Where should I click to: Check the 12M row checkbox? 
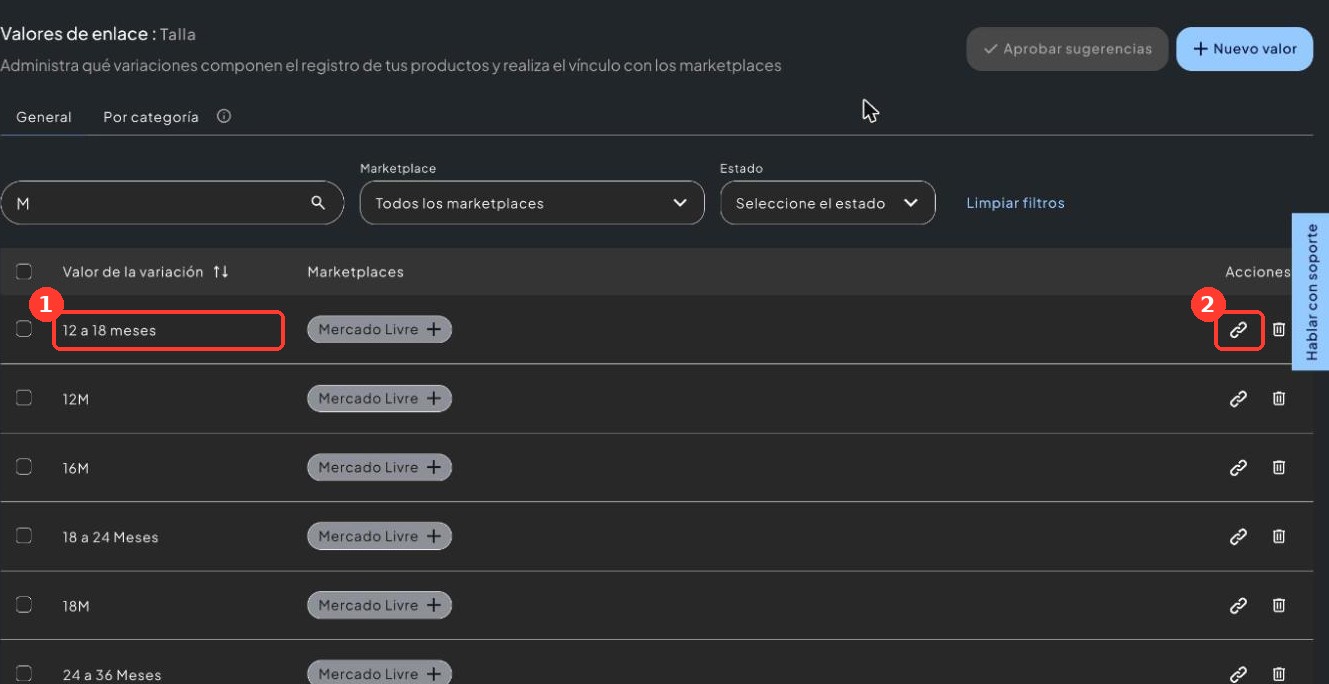tap(24, 398)
